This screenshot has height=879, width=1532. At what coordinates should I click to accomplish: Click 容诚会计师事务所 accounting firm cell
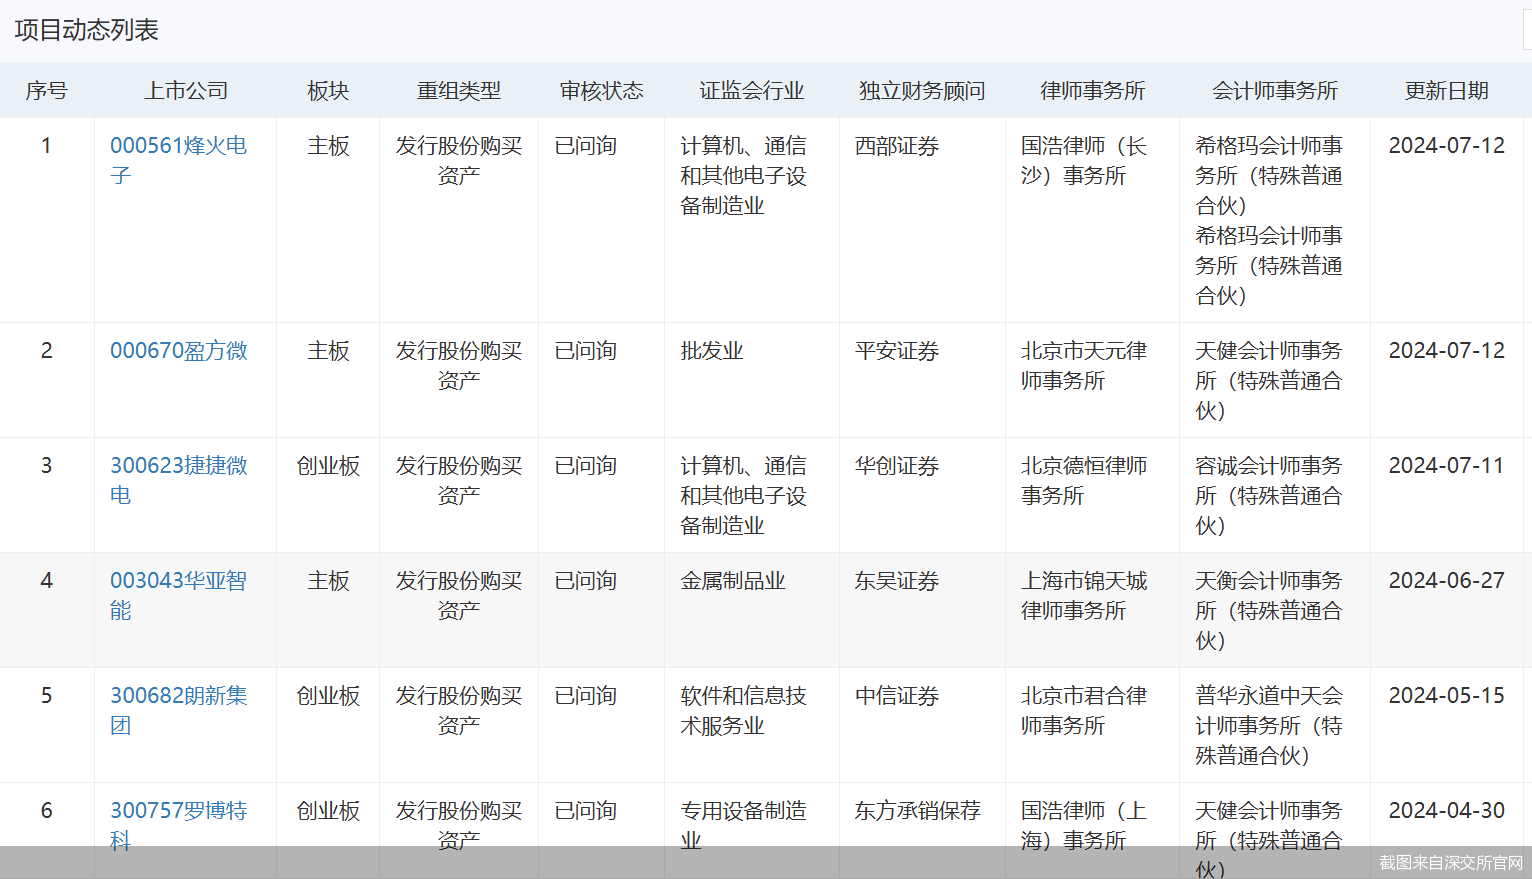[1269, 495]
